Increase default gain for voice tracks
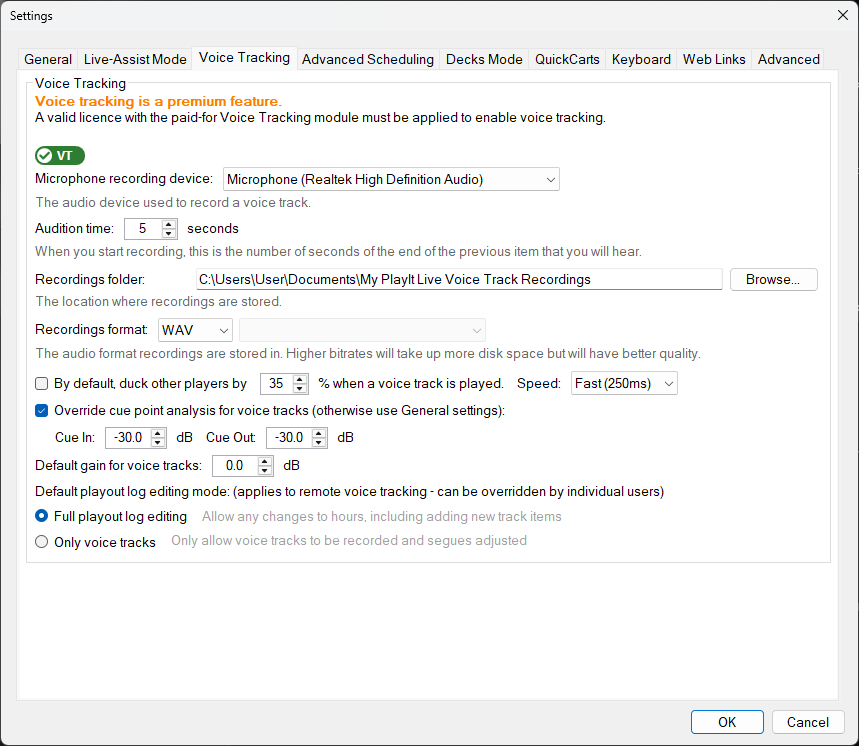The image size is (859, 746). [x=265, y=461]
